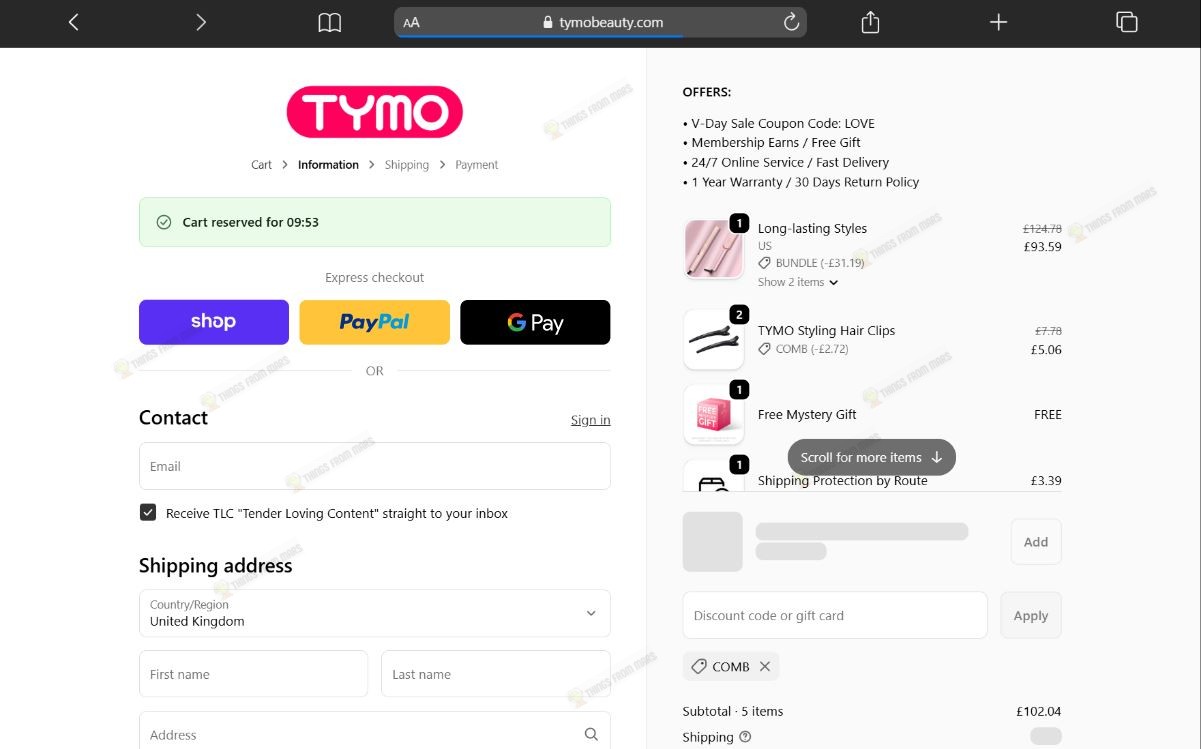Viewport: 1201px width, 749px height.
Task: Check out with Shop Pay button
Action: tap(214, 322)
